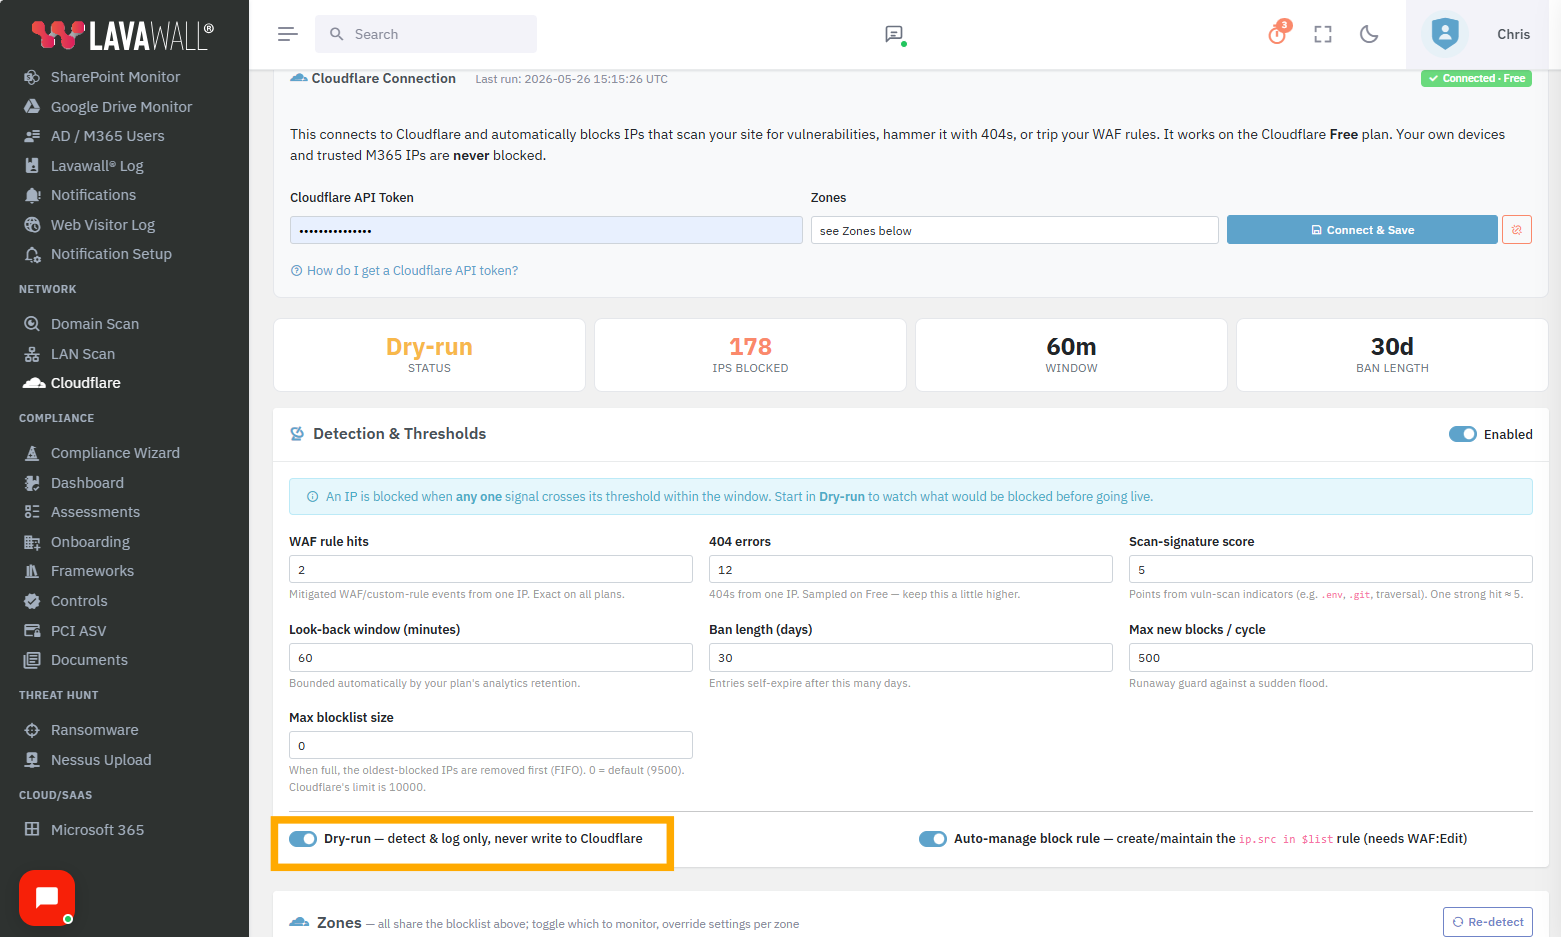Click the 30d Ban Length card
Image resolution: width=1561 pixels, height=937 pixels.
point(1392,355)
